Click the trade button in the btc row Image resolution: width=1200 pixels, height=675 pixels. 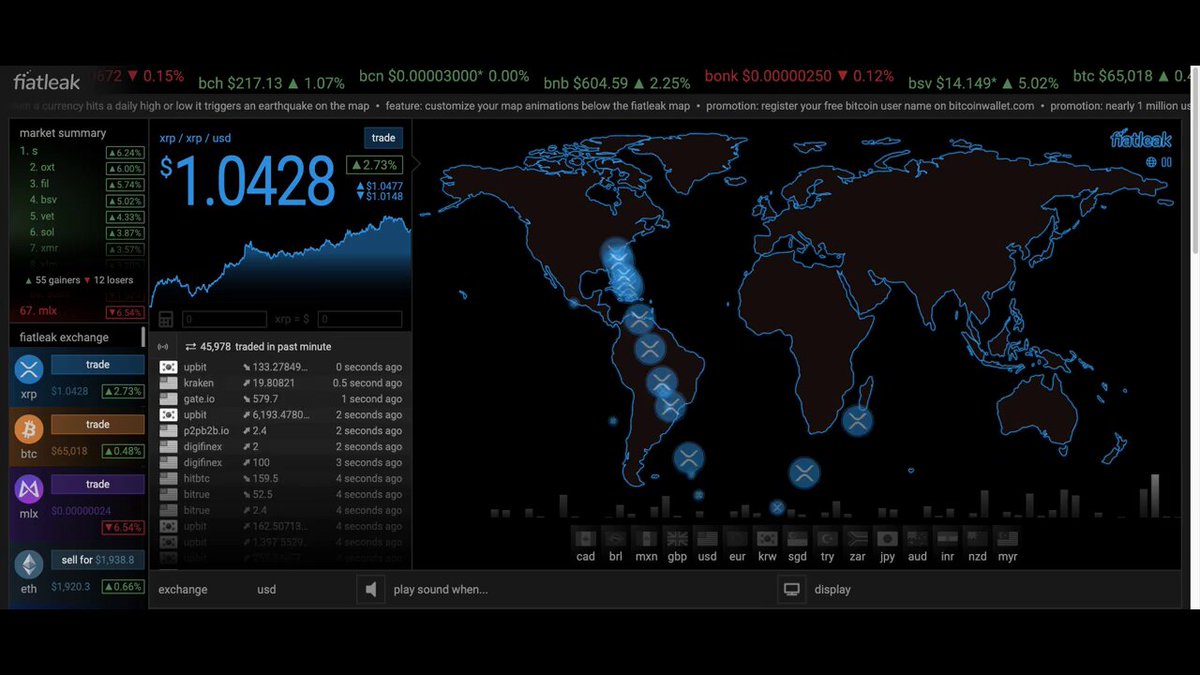97,425
